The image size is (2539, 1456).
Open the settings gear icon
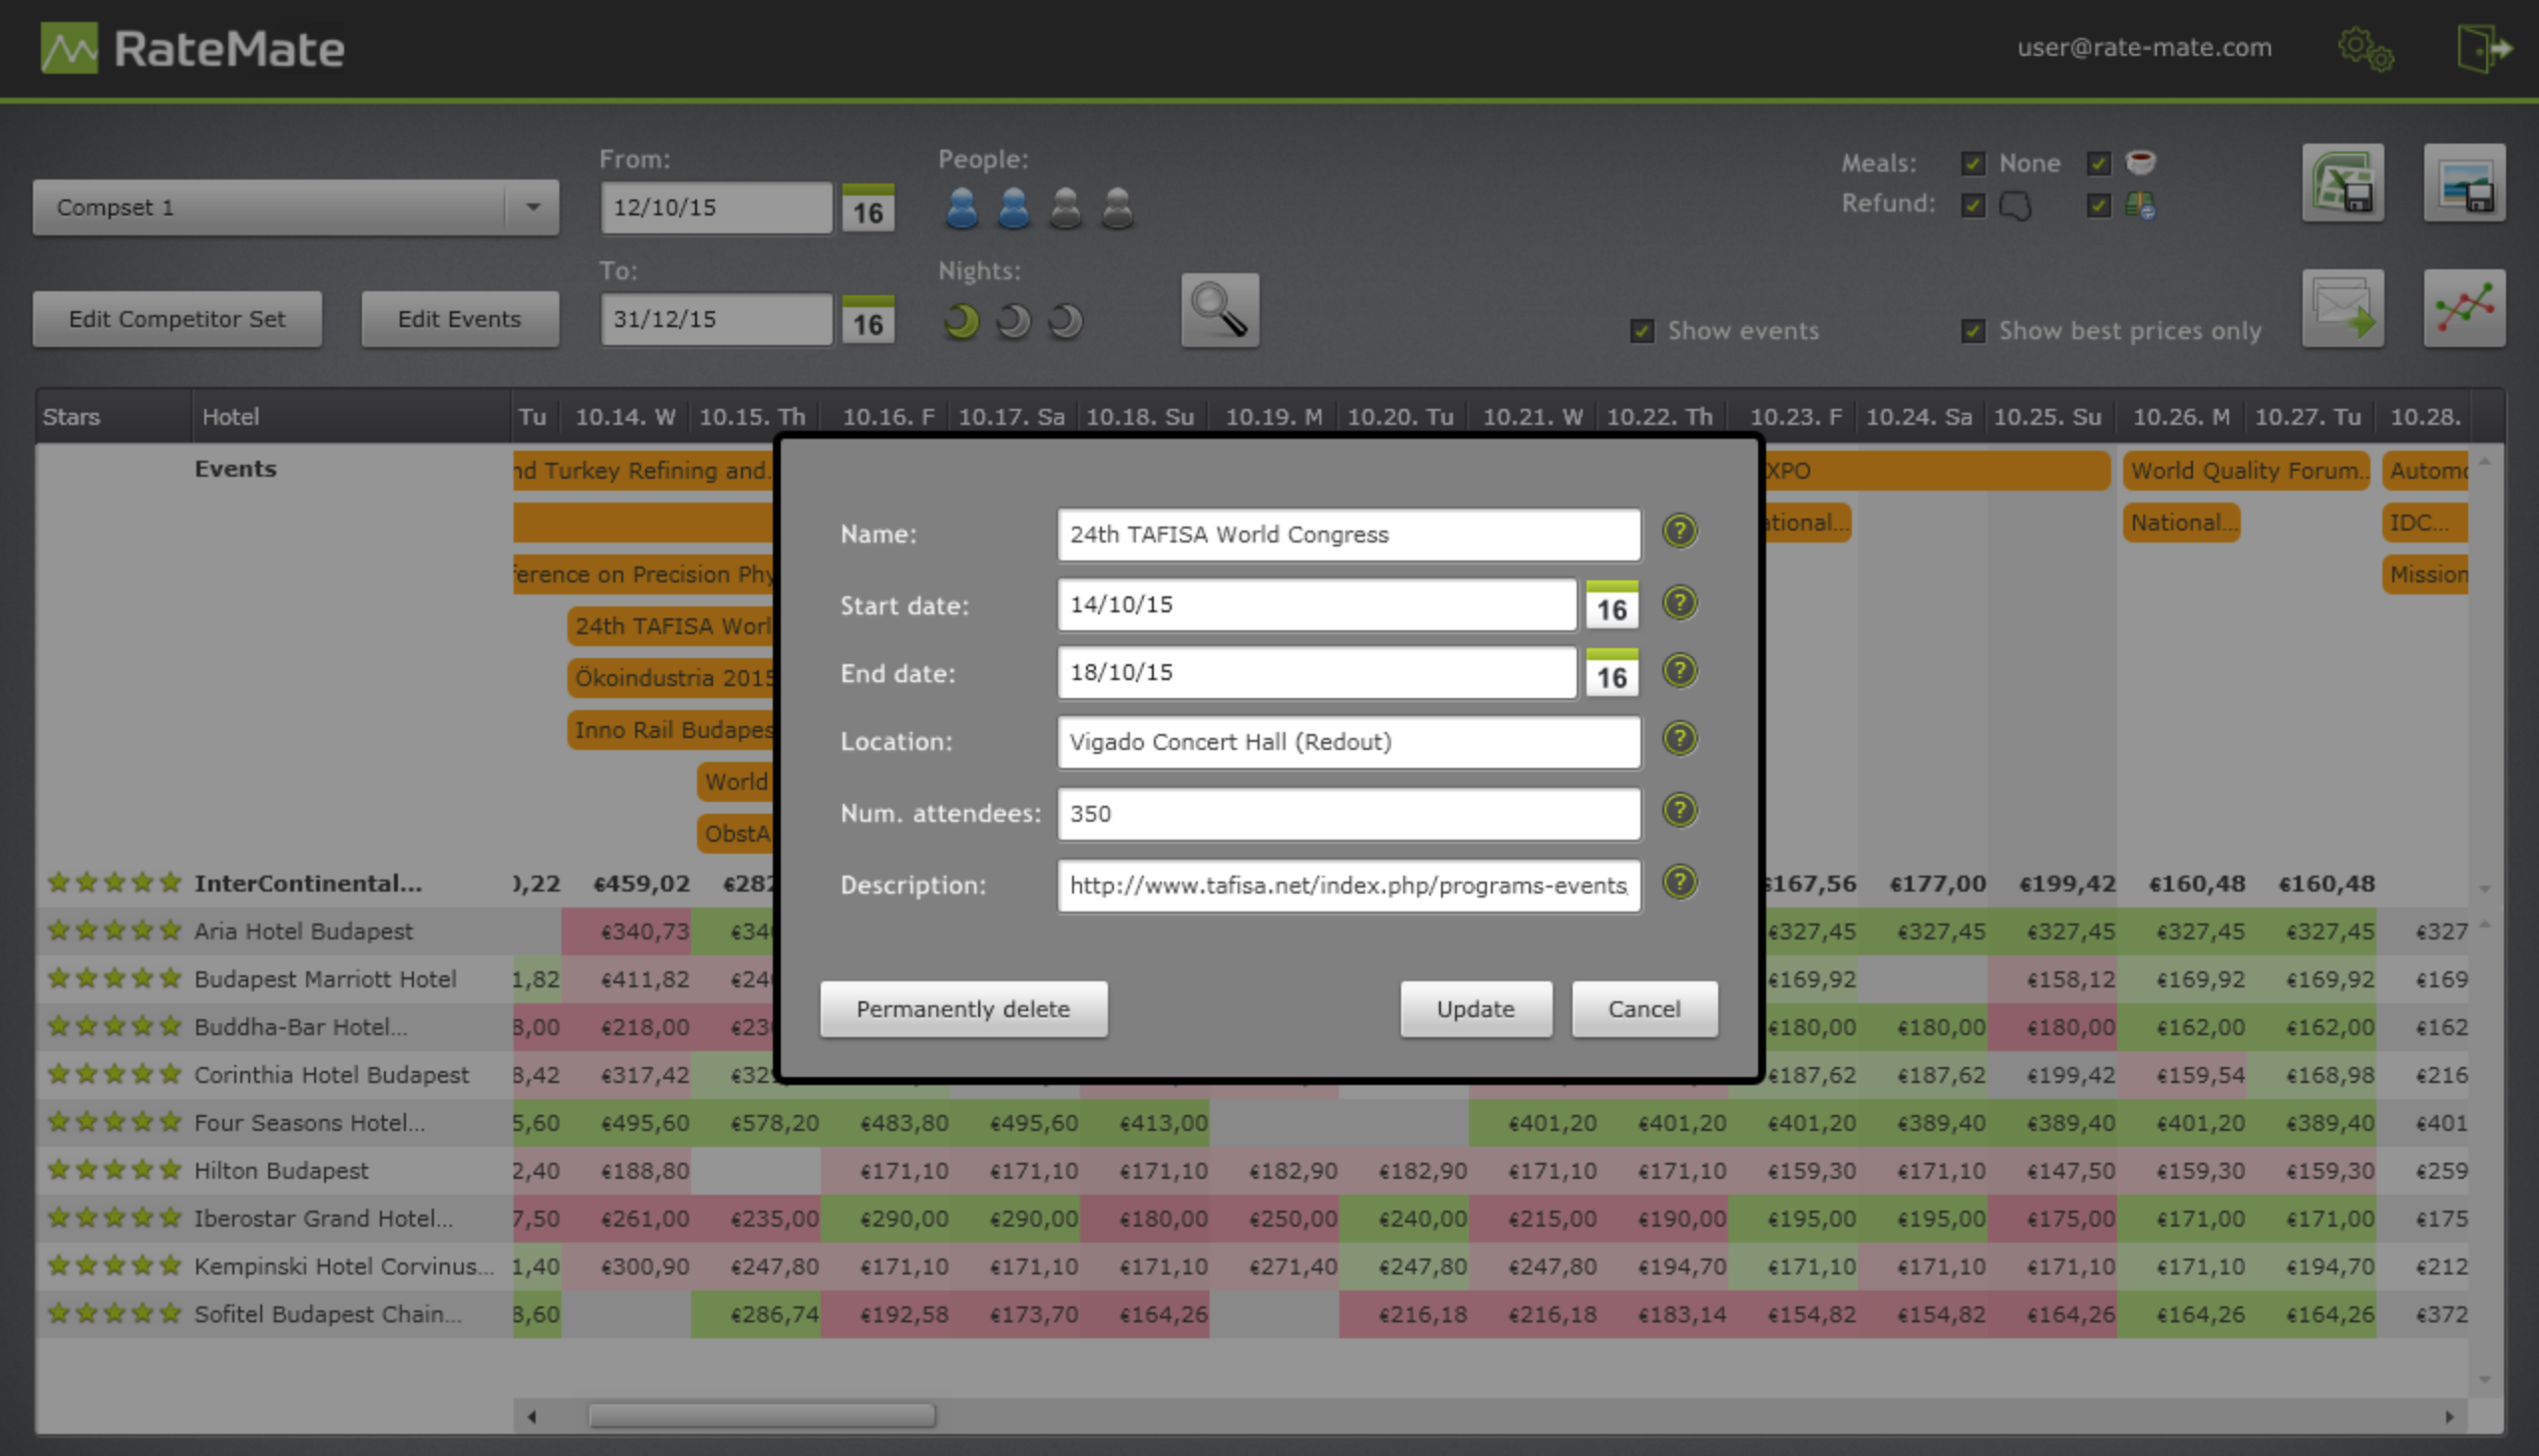[2364, 48]
